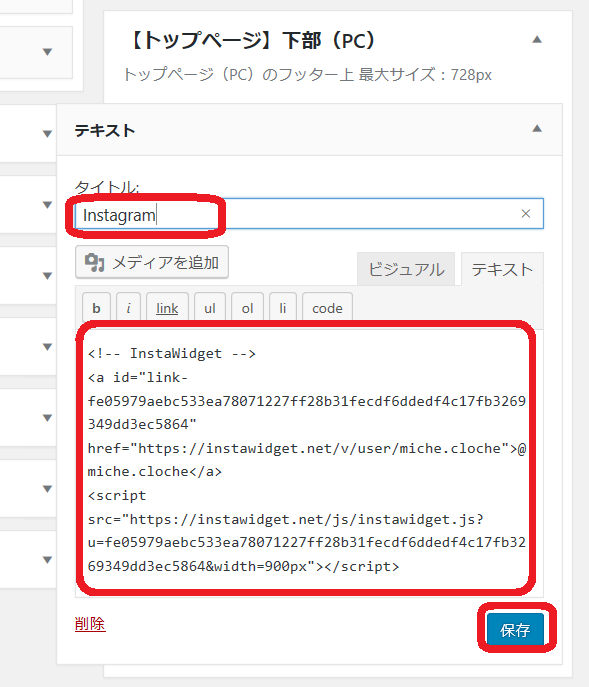The image size is (589, 687).
Task: Click inside the InstaWidget code textarea
Action: (x=309, y=460)
